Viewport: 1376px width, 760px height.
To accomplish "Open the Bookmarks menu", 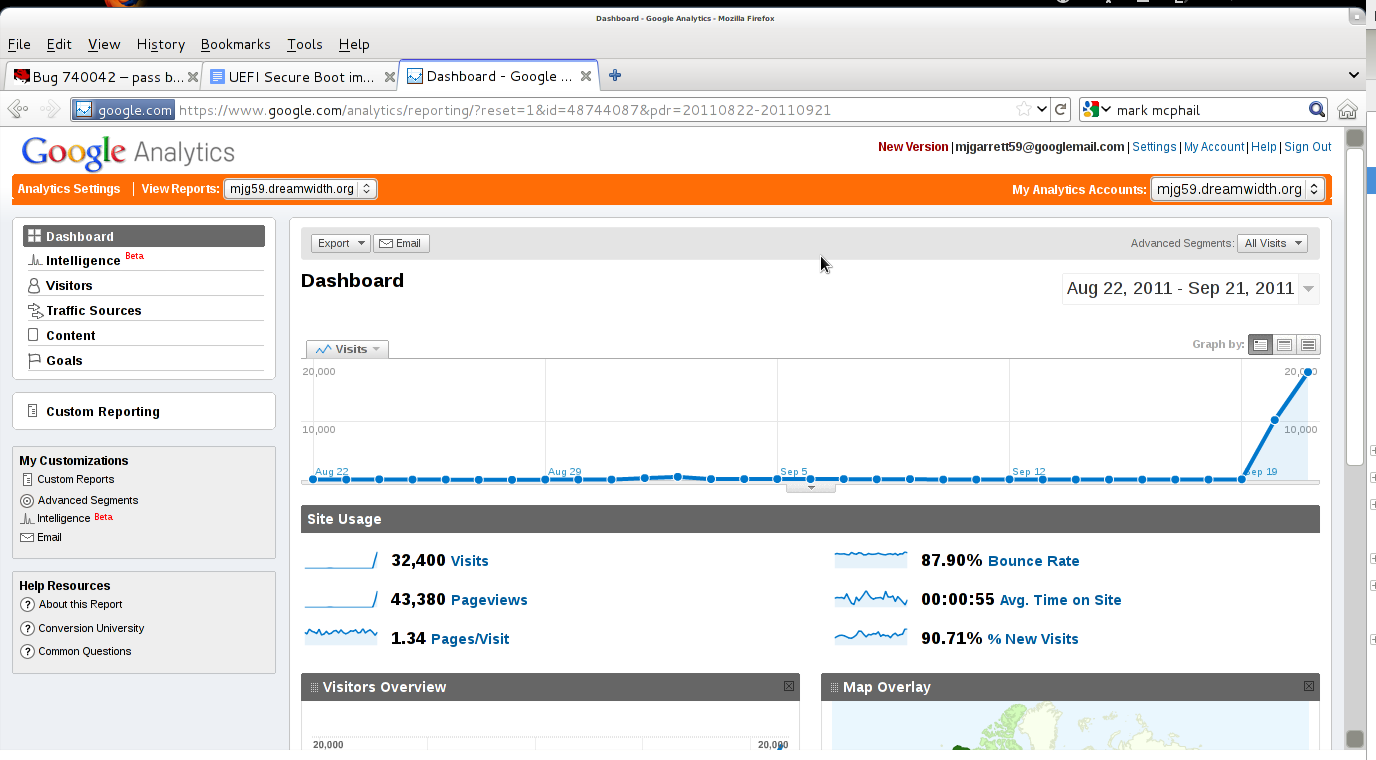I will tap(235, 44).
